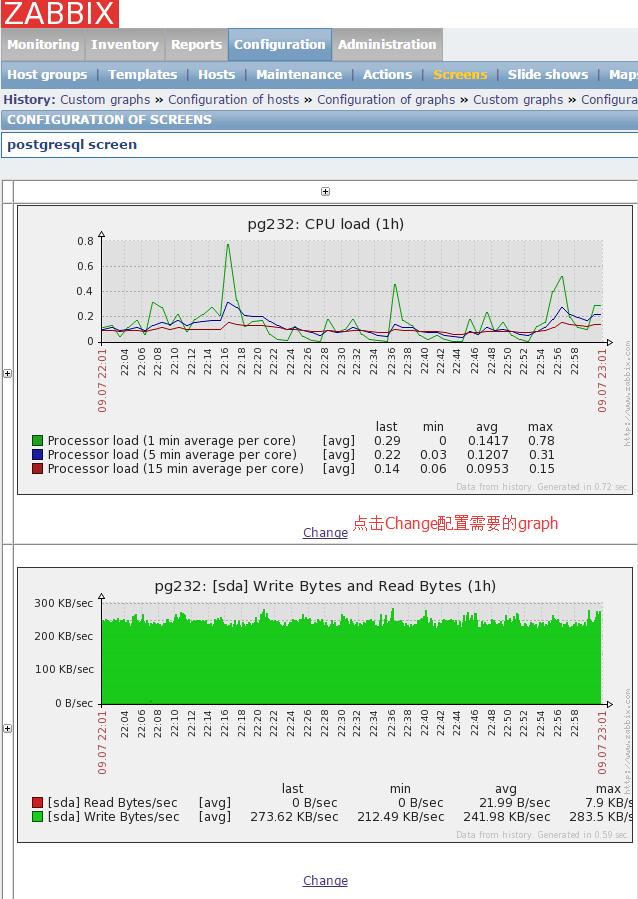638x899 pixels.
Task: Click red swatch for sda Read Bytes/sec
Action: [x=38, y=803]
